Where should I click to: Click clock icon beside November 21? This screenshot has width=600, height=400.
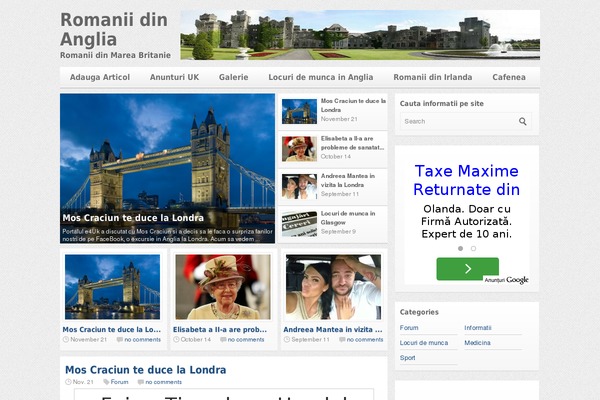65,340
